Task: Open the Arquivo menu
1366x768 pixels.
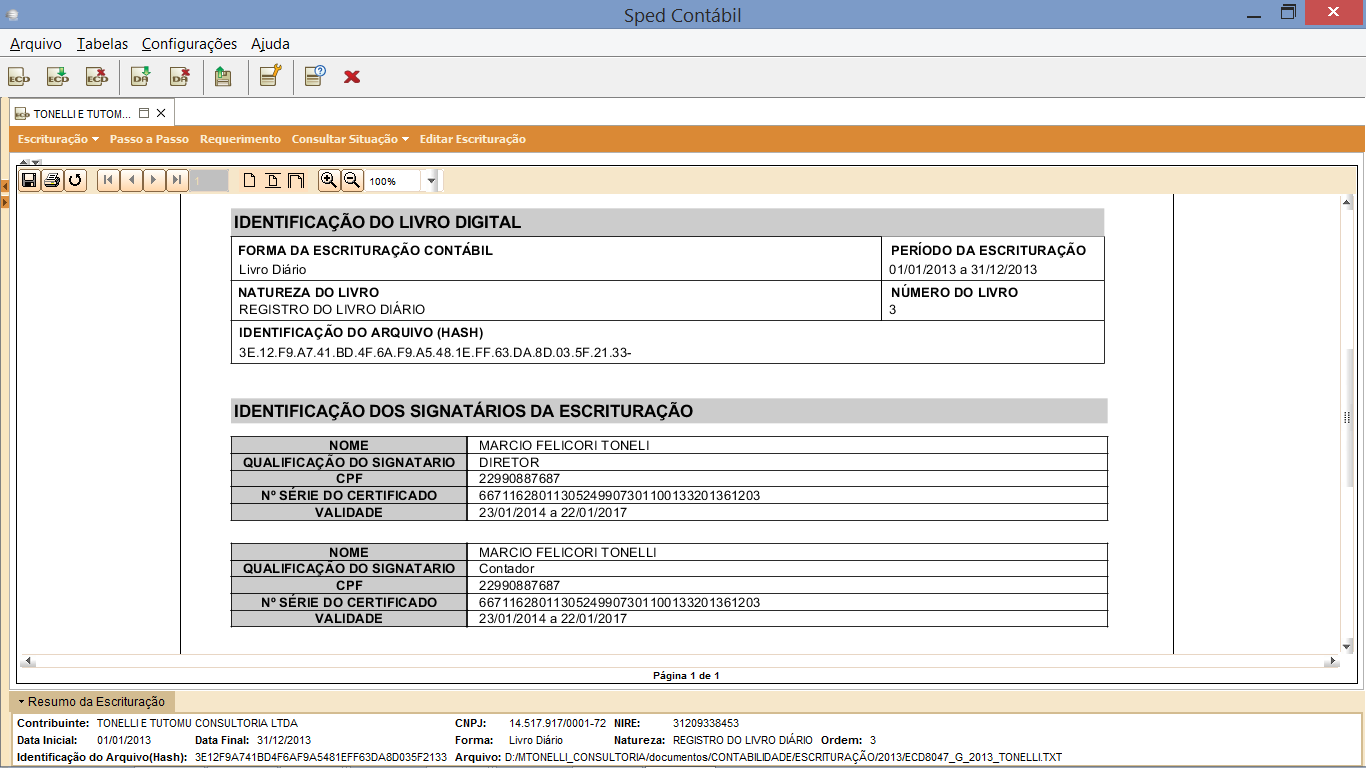Action: pos(36,44)
